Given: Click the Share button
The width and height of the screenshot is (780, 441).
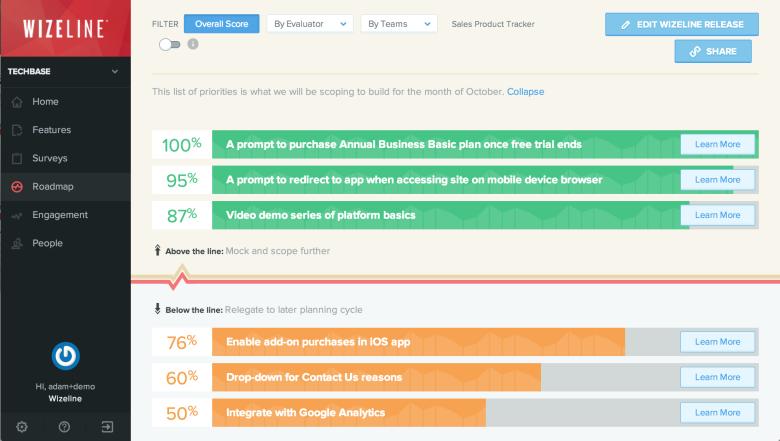Looking at the screenshot, I should [x=712, y=51].
